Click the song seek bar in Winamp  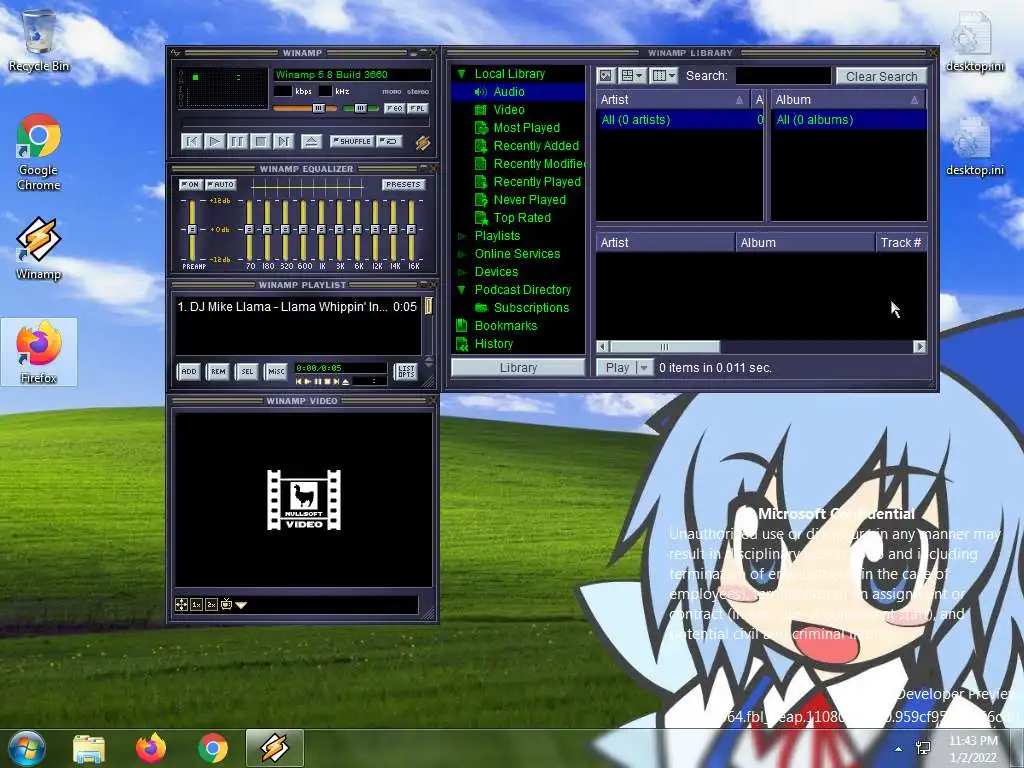point(305,122)
